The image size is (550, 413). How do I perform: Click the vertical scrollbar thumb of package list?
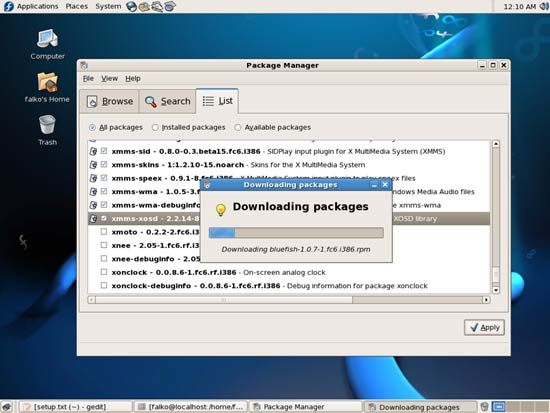pos(496,275)
